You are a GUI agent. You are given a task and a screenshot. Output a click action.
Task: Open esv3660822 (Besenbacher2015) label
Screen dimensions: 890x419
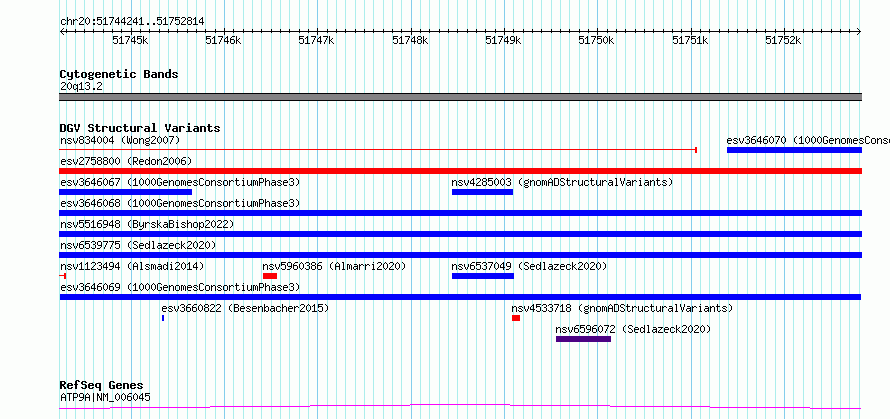245,308
